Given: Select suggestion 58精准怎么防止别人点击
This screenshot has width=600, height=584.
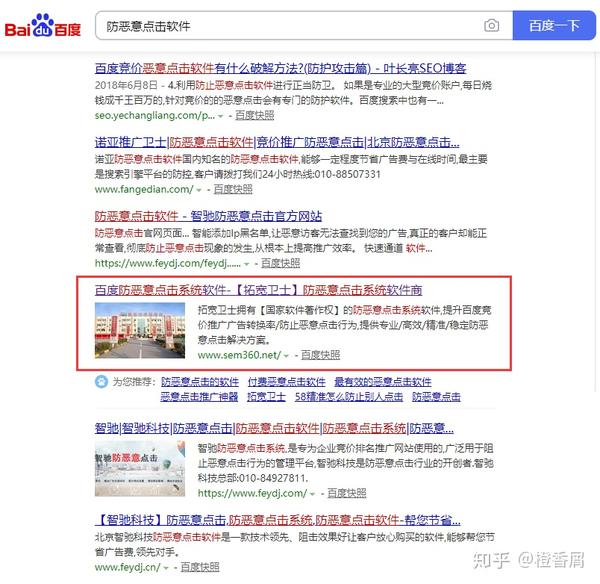Looking at the screenshot, I should (349, 397).
